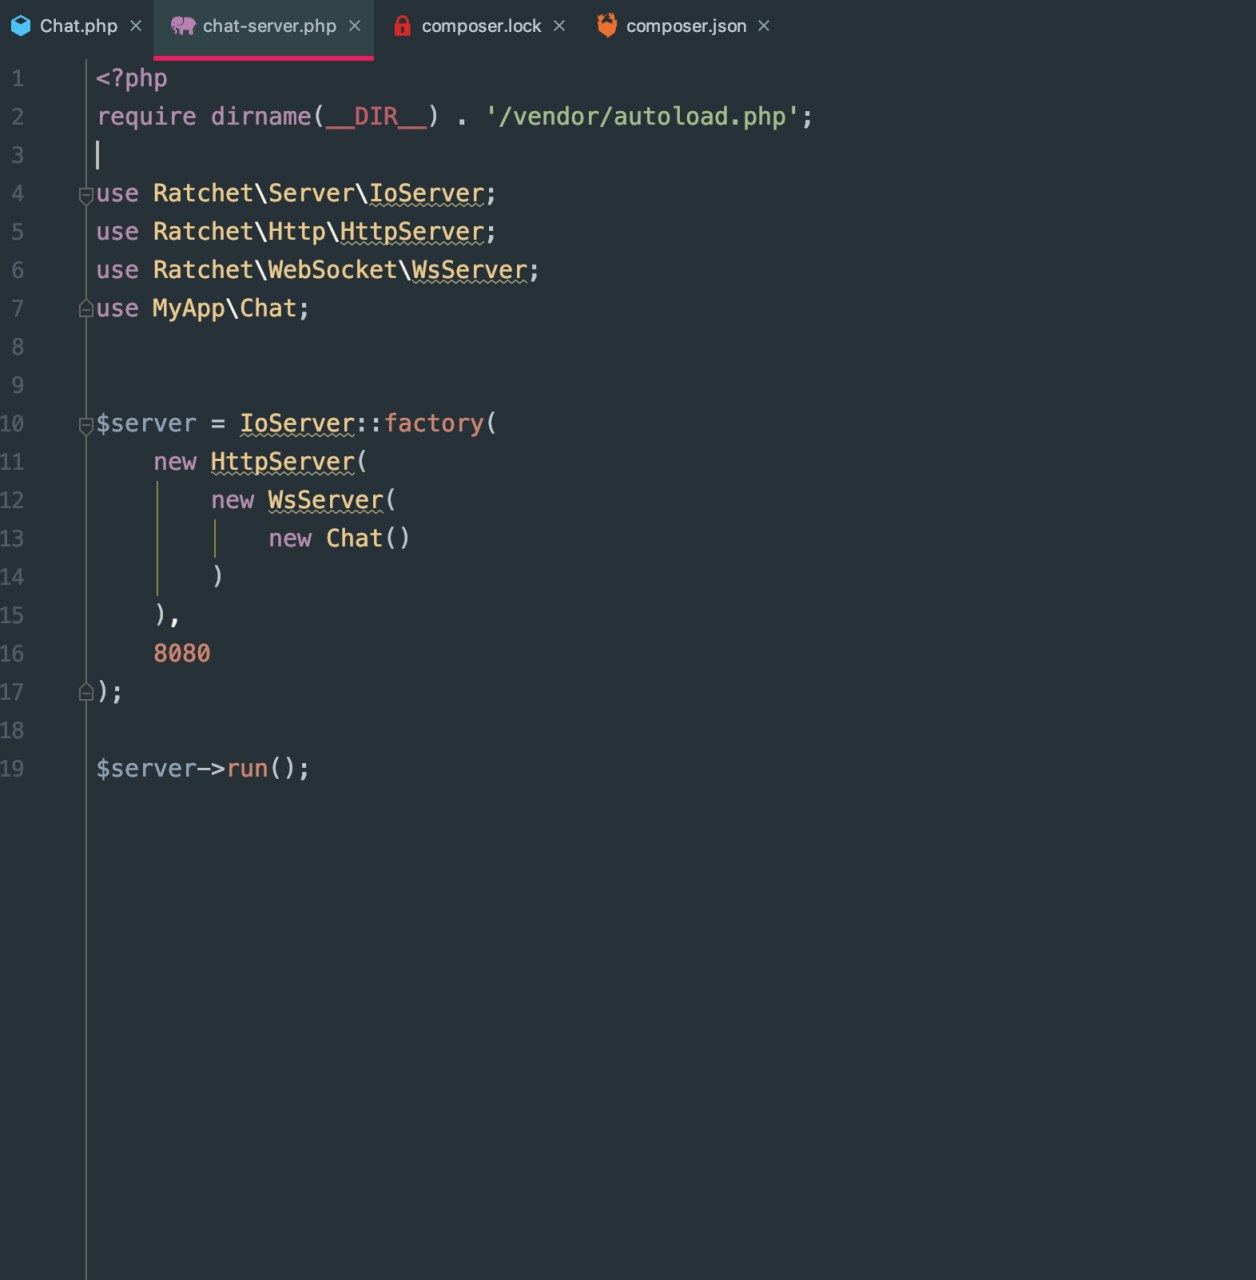Click the '$server' variable on line 10
This screenshot has width=1256, height=1280.
click(x=146, y=424)
